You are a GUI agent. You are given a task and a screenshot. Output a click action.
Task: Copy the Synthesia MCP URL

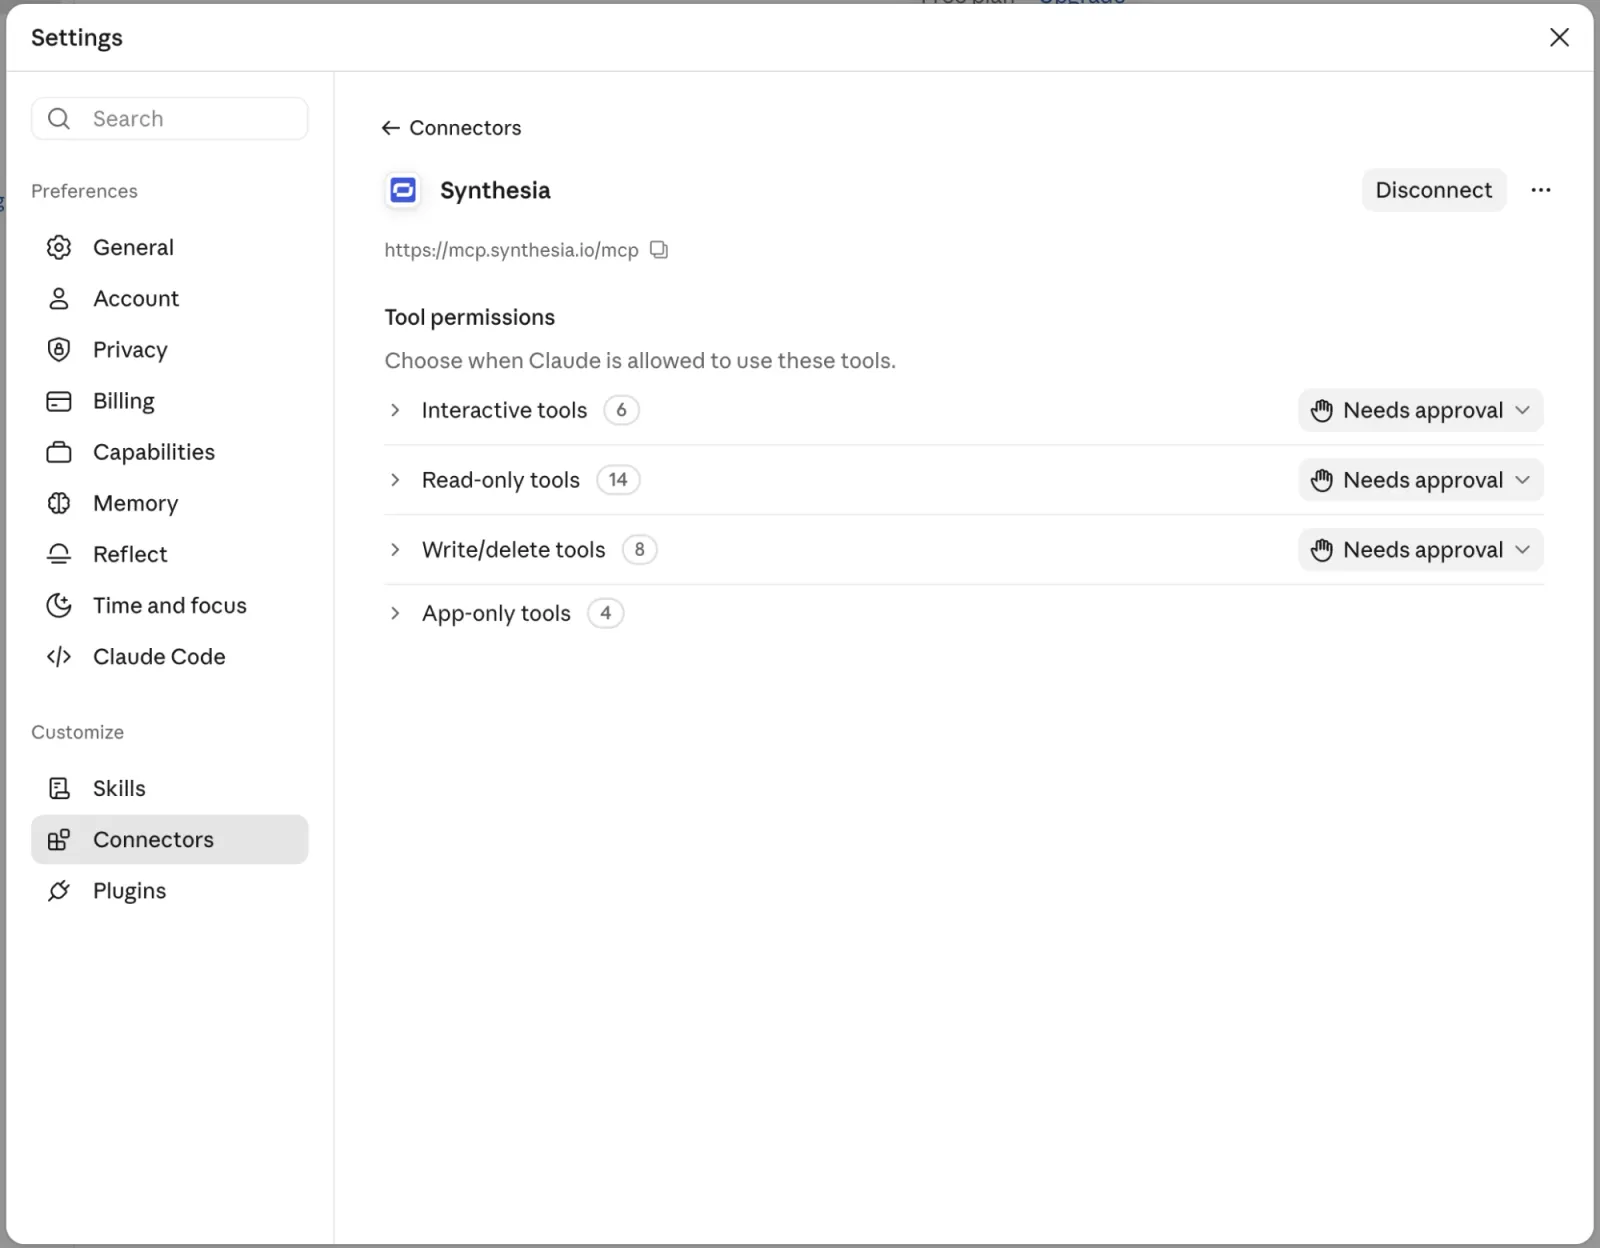coord(659,250)
